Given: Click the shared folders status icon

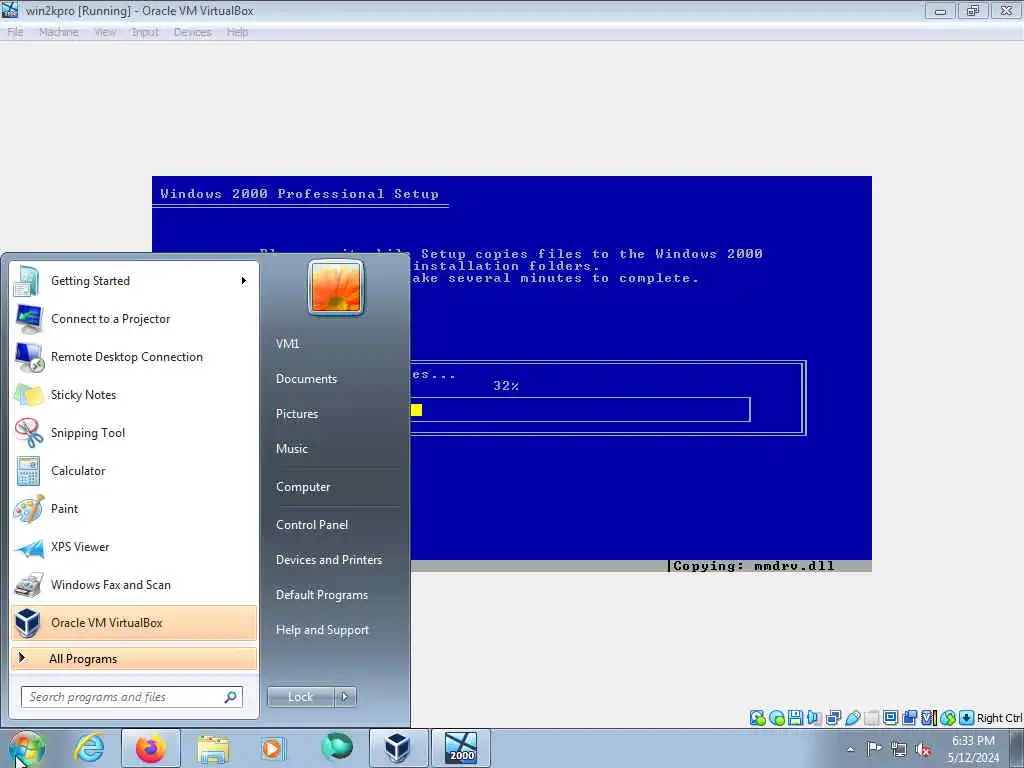Looking at the screenshot, I should pos(871,718).
